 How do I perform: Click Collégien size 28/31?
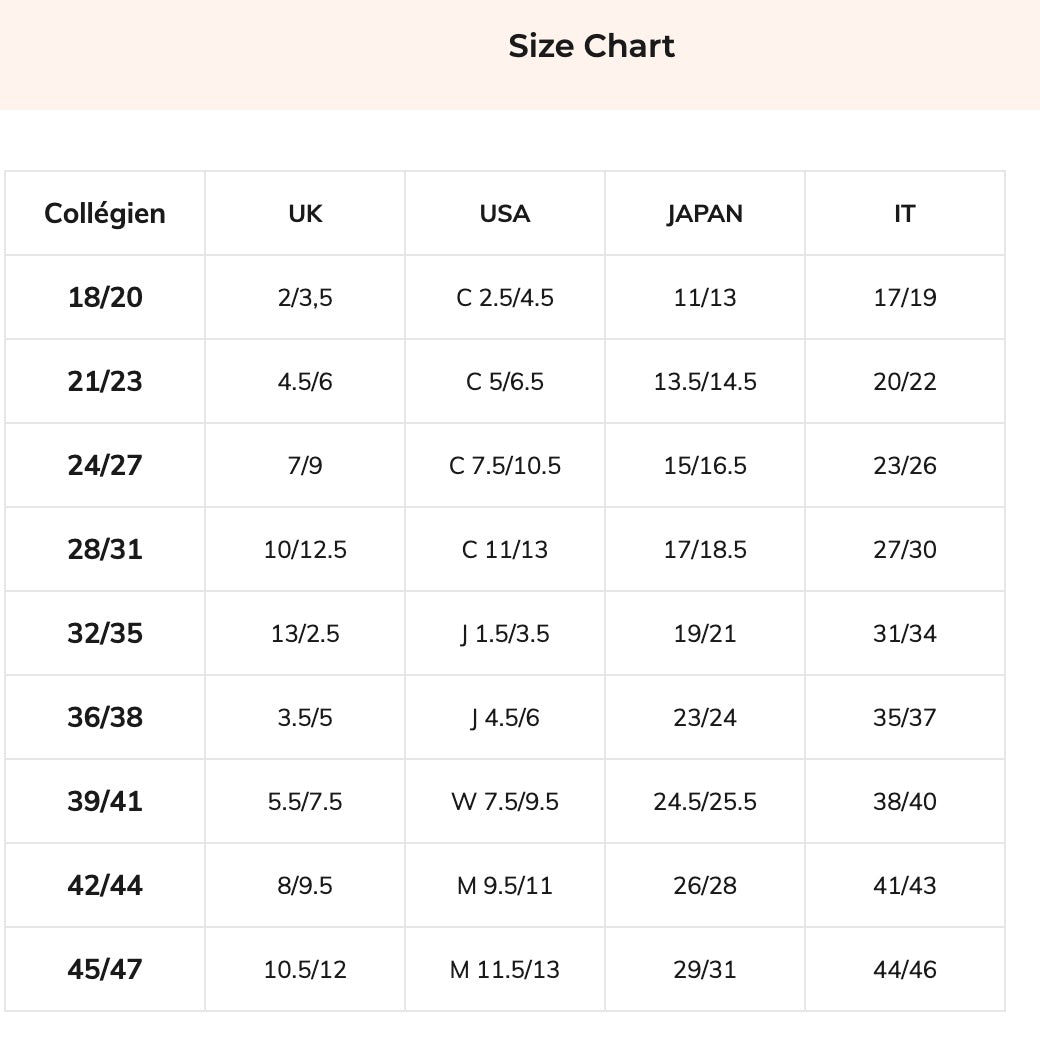105,549
